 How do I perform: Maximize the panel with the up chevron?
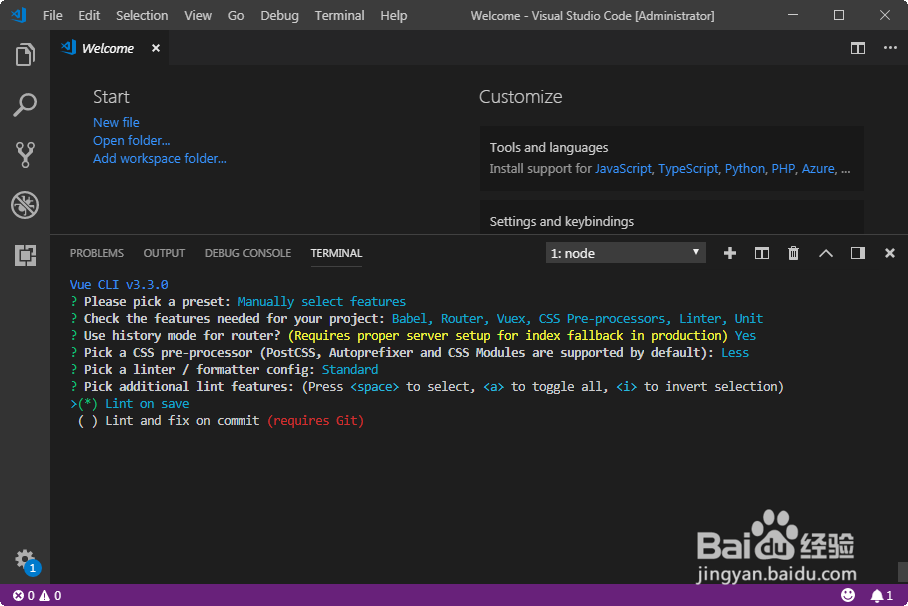pyautogui.click(x=826, y=253)
